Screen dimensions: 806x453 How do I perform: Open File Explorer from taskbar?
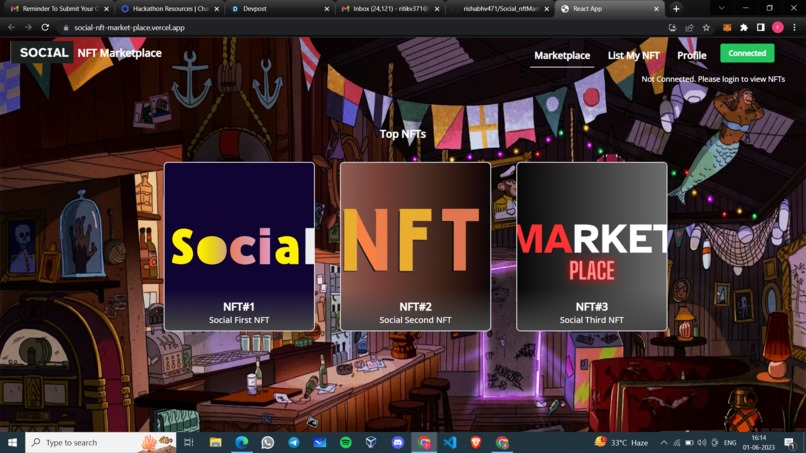click(x=215, y=442)
